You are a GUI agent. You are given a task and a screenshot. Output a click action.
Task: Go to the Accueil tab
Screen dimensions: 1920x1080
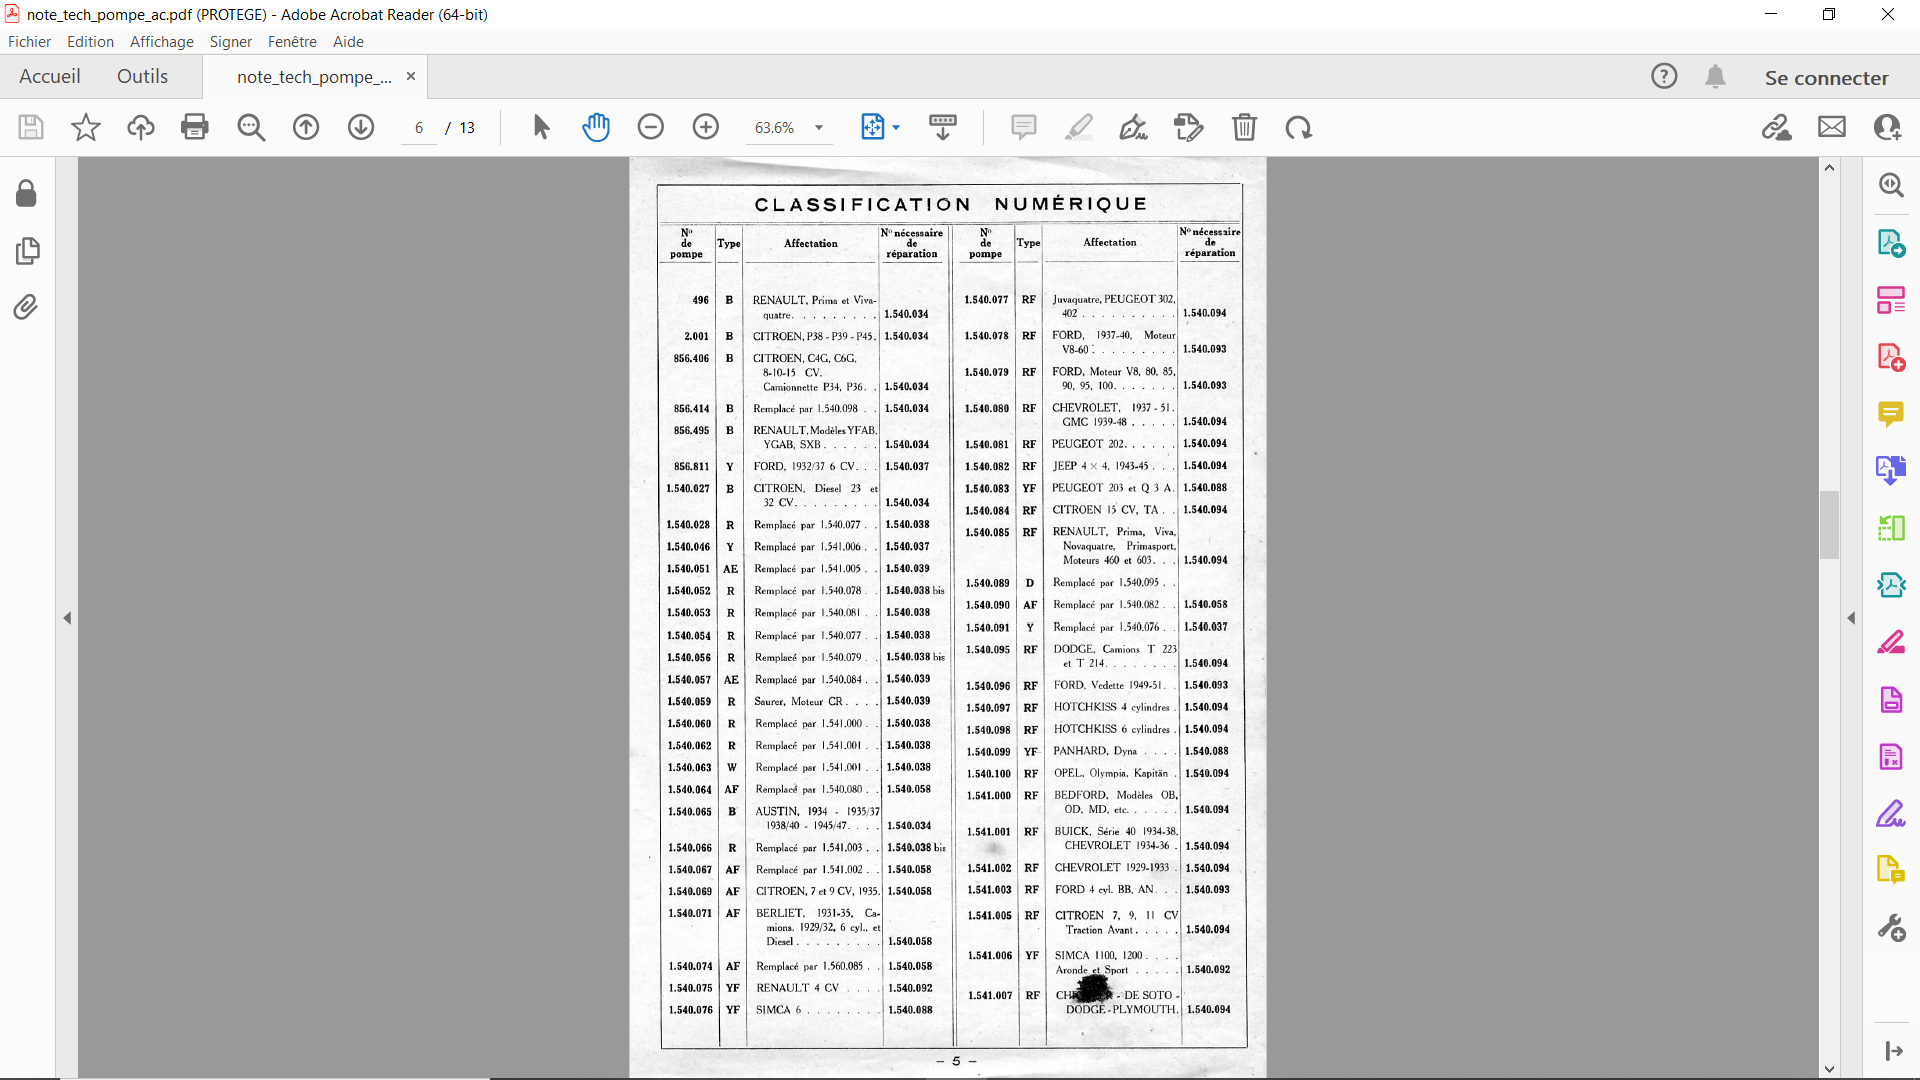click(x=49, y=77)
